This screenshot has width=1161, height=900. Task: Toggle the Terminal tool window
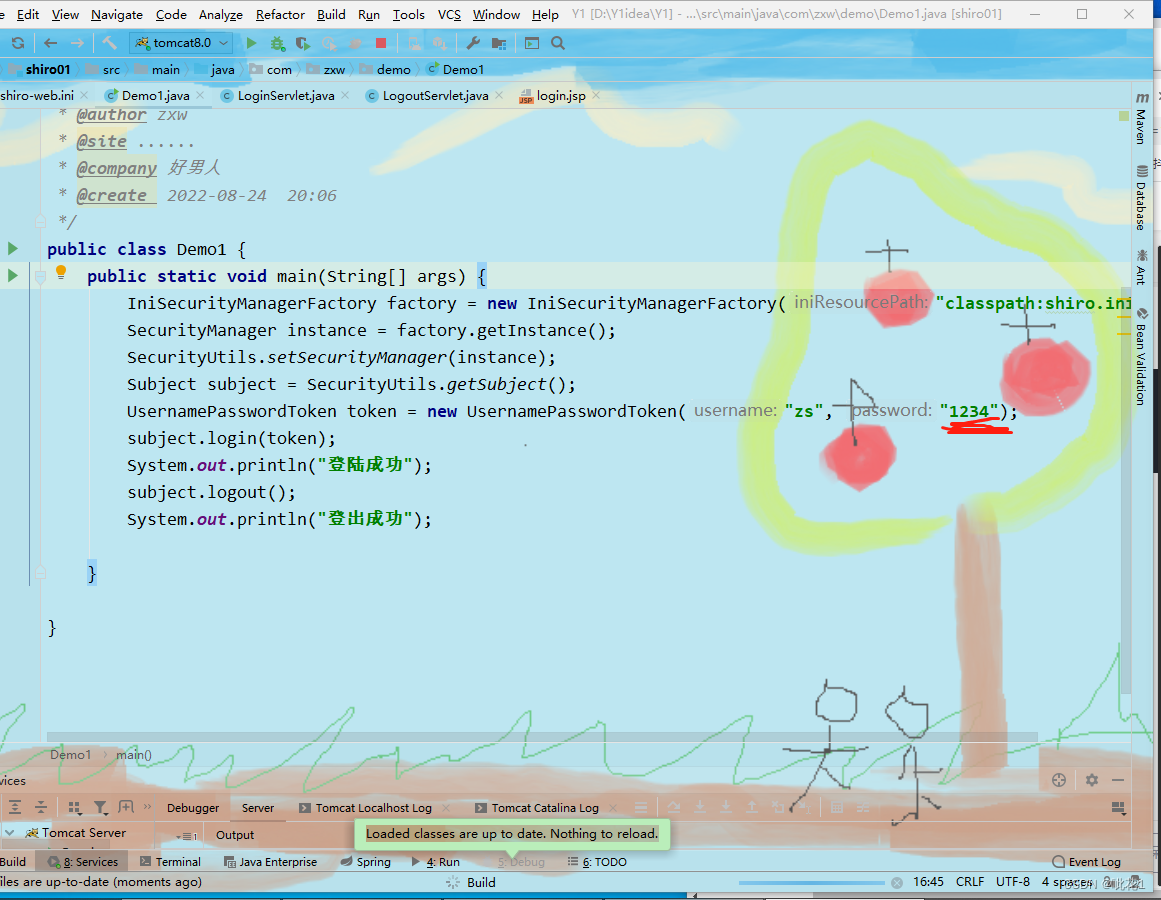pyautogui.click(x=170, y=862)
